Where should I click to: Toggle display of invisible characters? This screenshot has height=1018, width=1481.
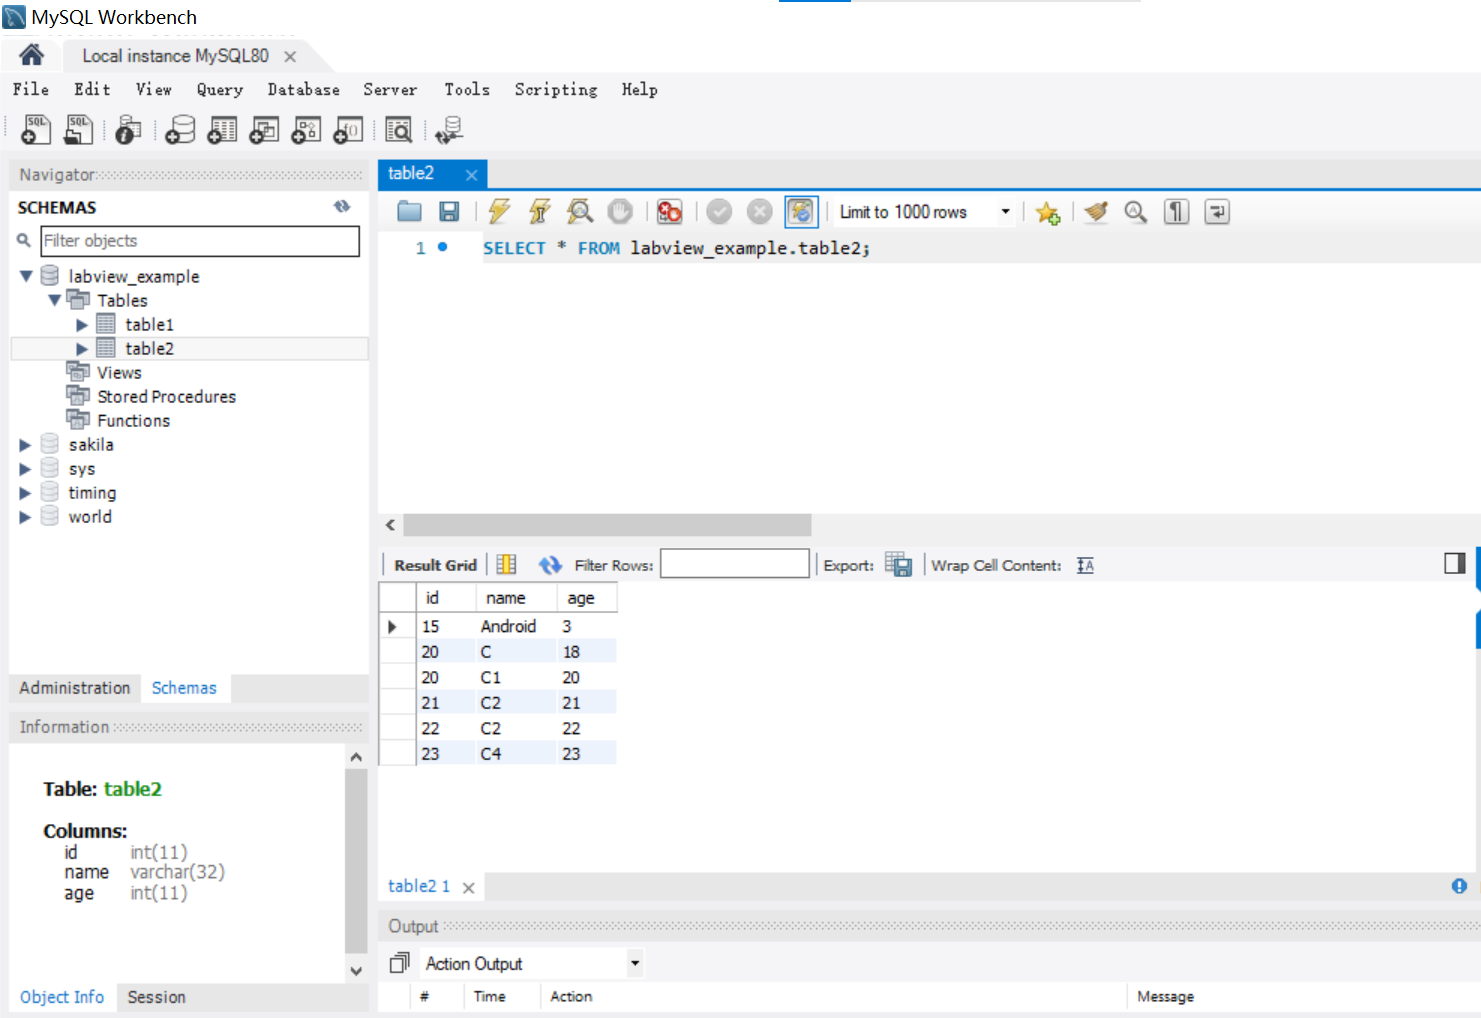pyautogui.click(x=1176, y=211)
